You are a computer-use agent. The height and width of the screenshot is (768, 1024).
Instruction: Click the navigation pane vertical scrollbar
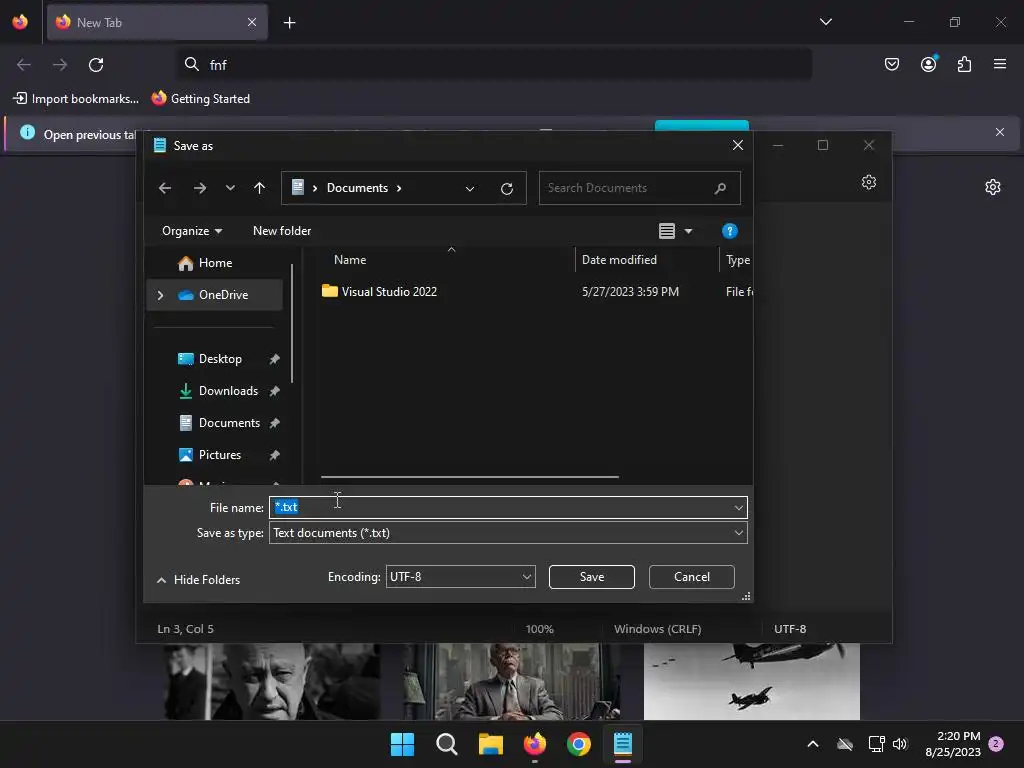tap(292, 323)
